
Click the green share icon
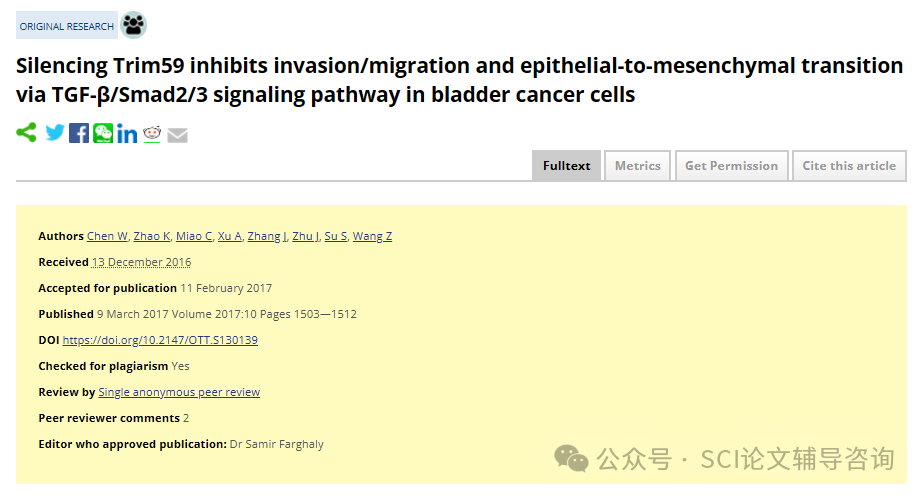click(27, 133)
